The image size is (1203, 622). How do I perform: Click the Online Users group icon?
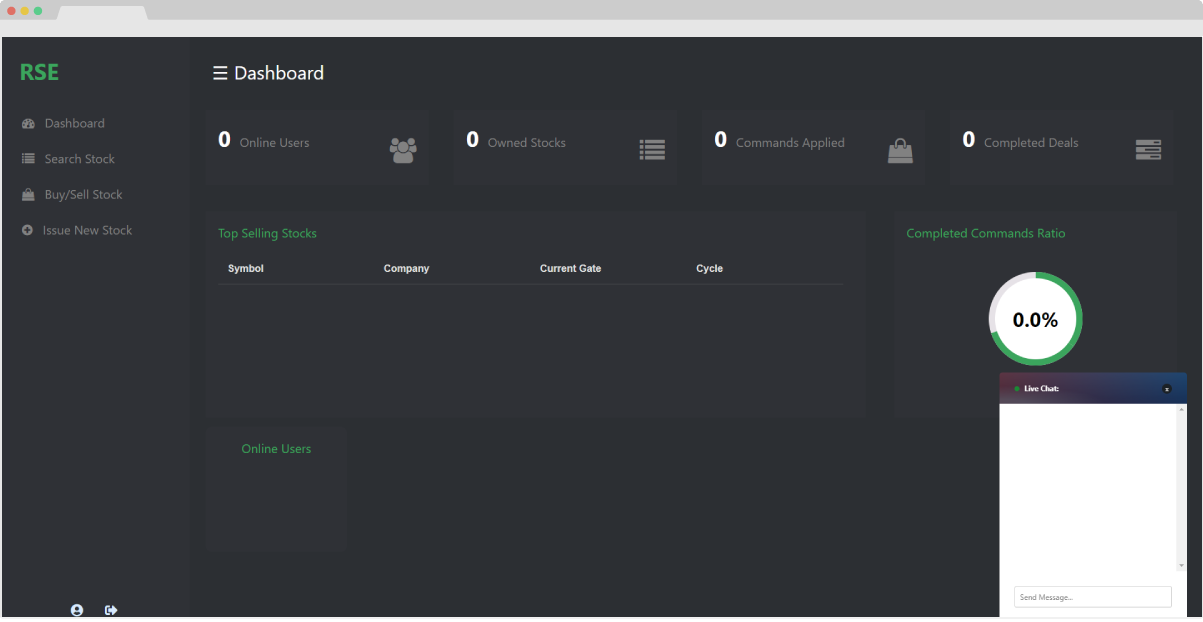coord(403,150)
